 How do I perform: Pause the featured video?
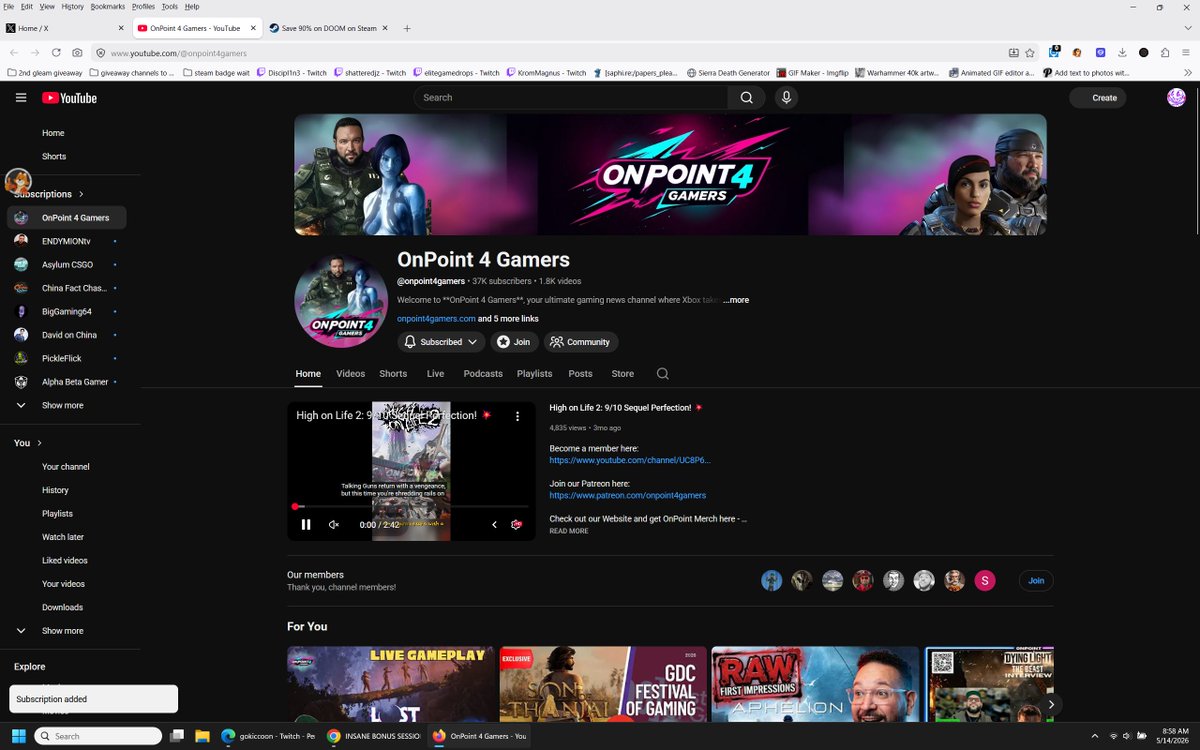coord(306,524)
